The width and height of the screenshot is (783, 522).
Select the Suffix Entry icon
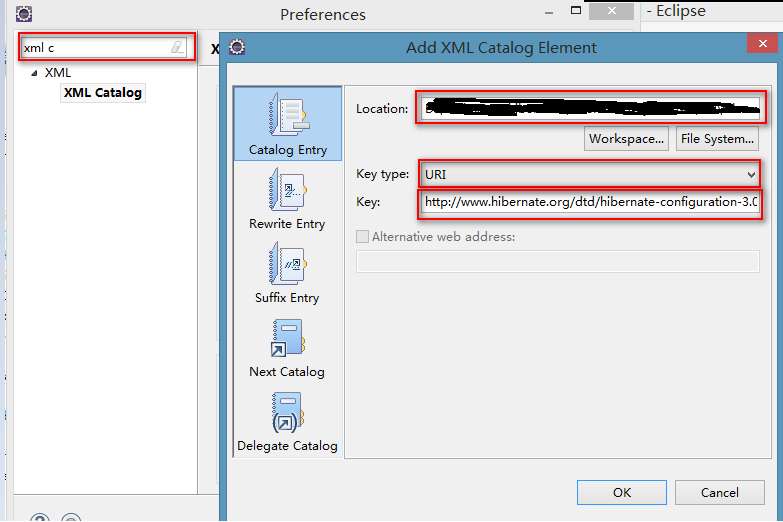(287, 263)
